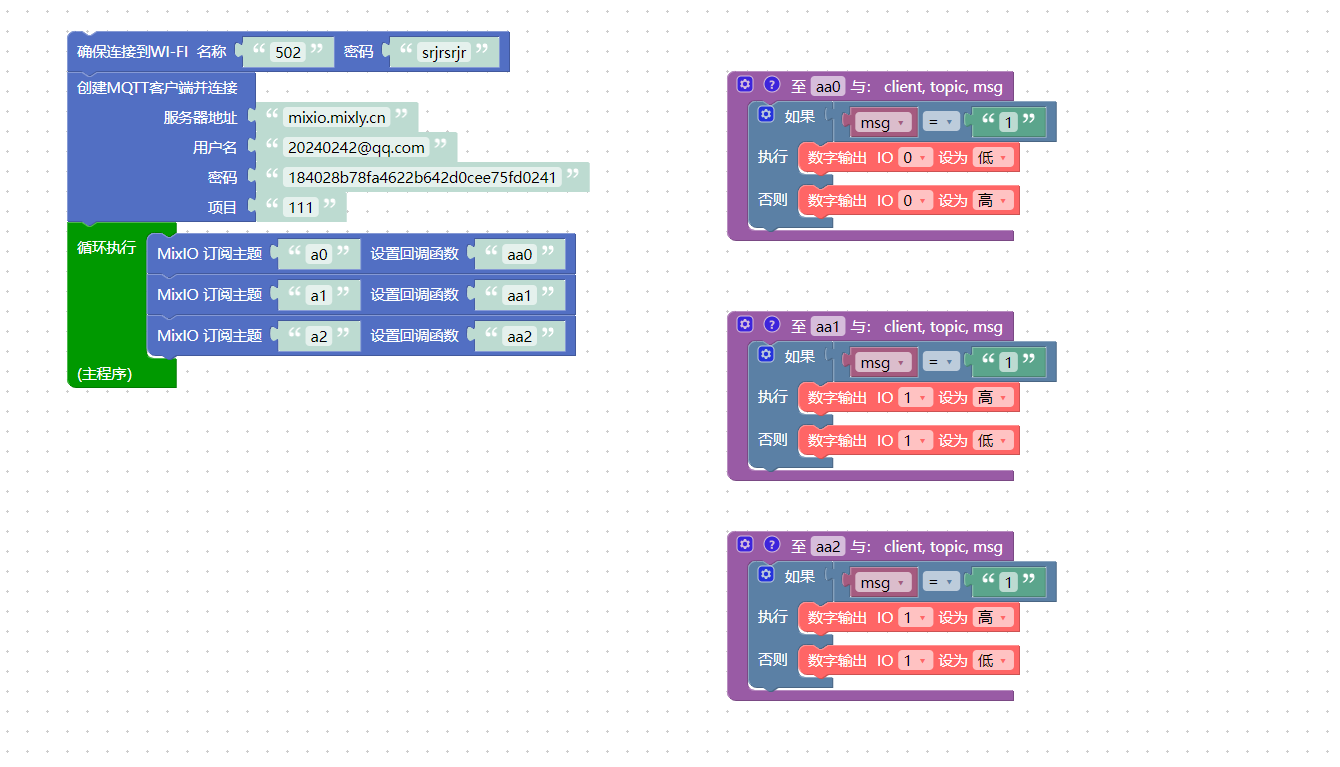1340x767 pixels.
Task: Open IO 1 pin dropdown in aa1 否则 row
Action: (x=915, y=441)
